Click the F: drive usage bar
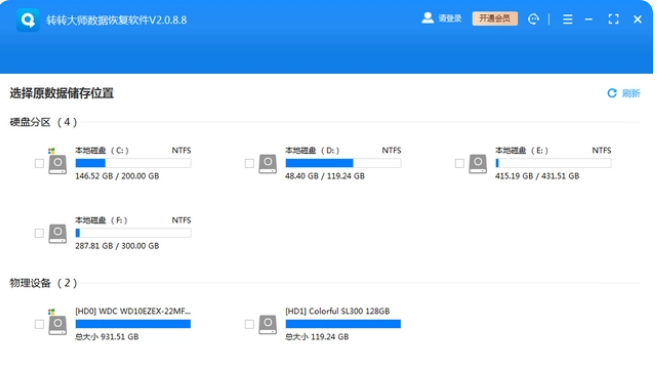Viewport: 657px width, 388px height. pos(133,233)
